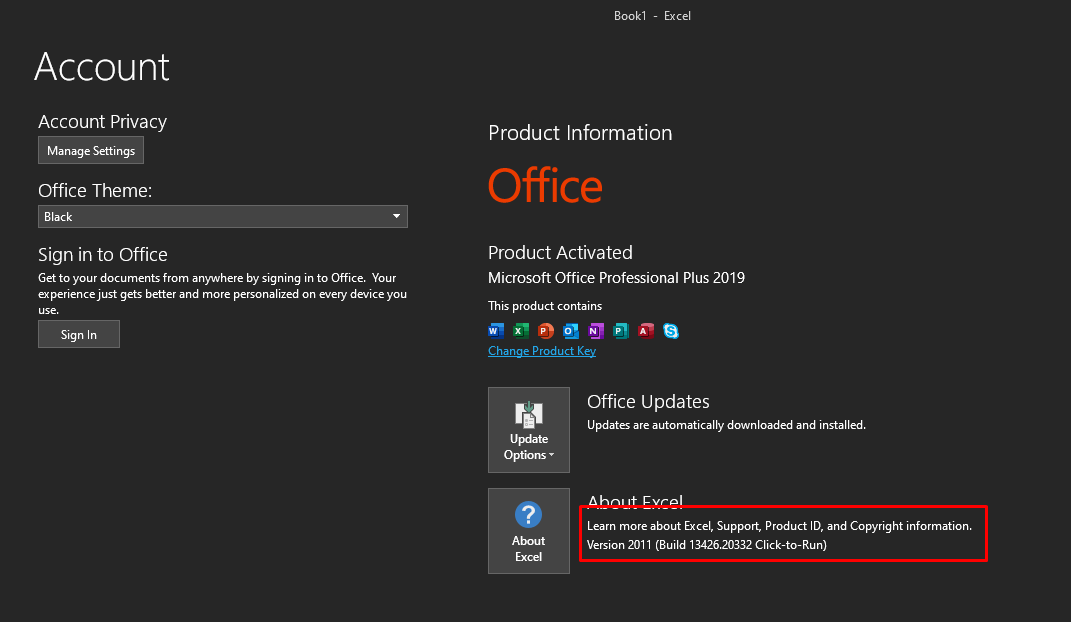Click the OneNote icon in product list

click(x=596, y=331)
